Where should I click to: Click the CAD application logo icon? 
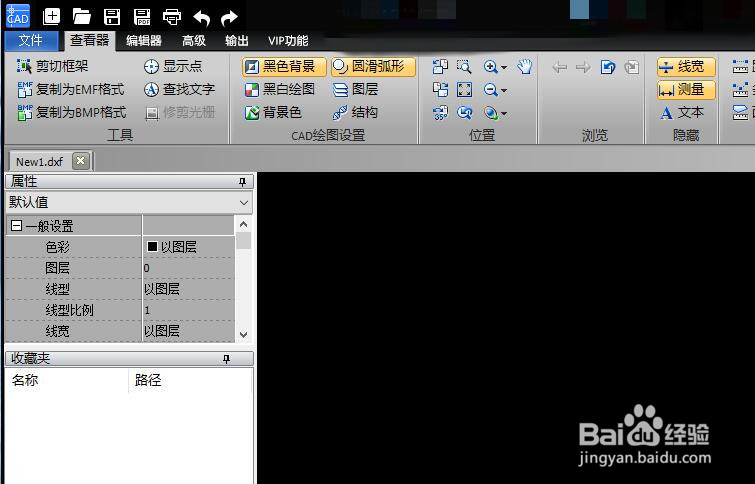pyautogui.click(x=18, y=16)
